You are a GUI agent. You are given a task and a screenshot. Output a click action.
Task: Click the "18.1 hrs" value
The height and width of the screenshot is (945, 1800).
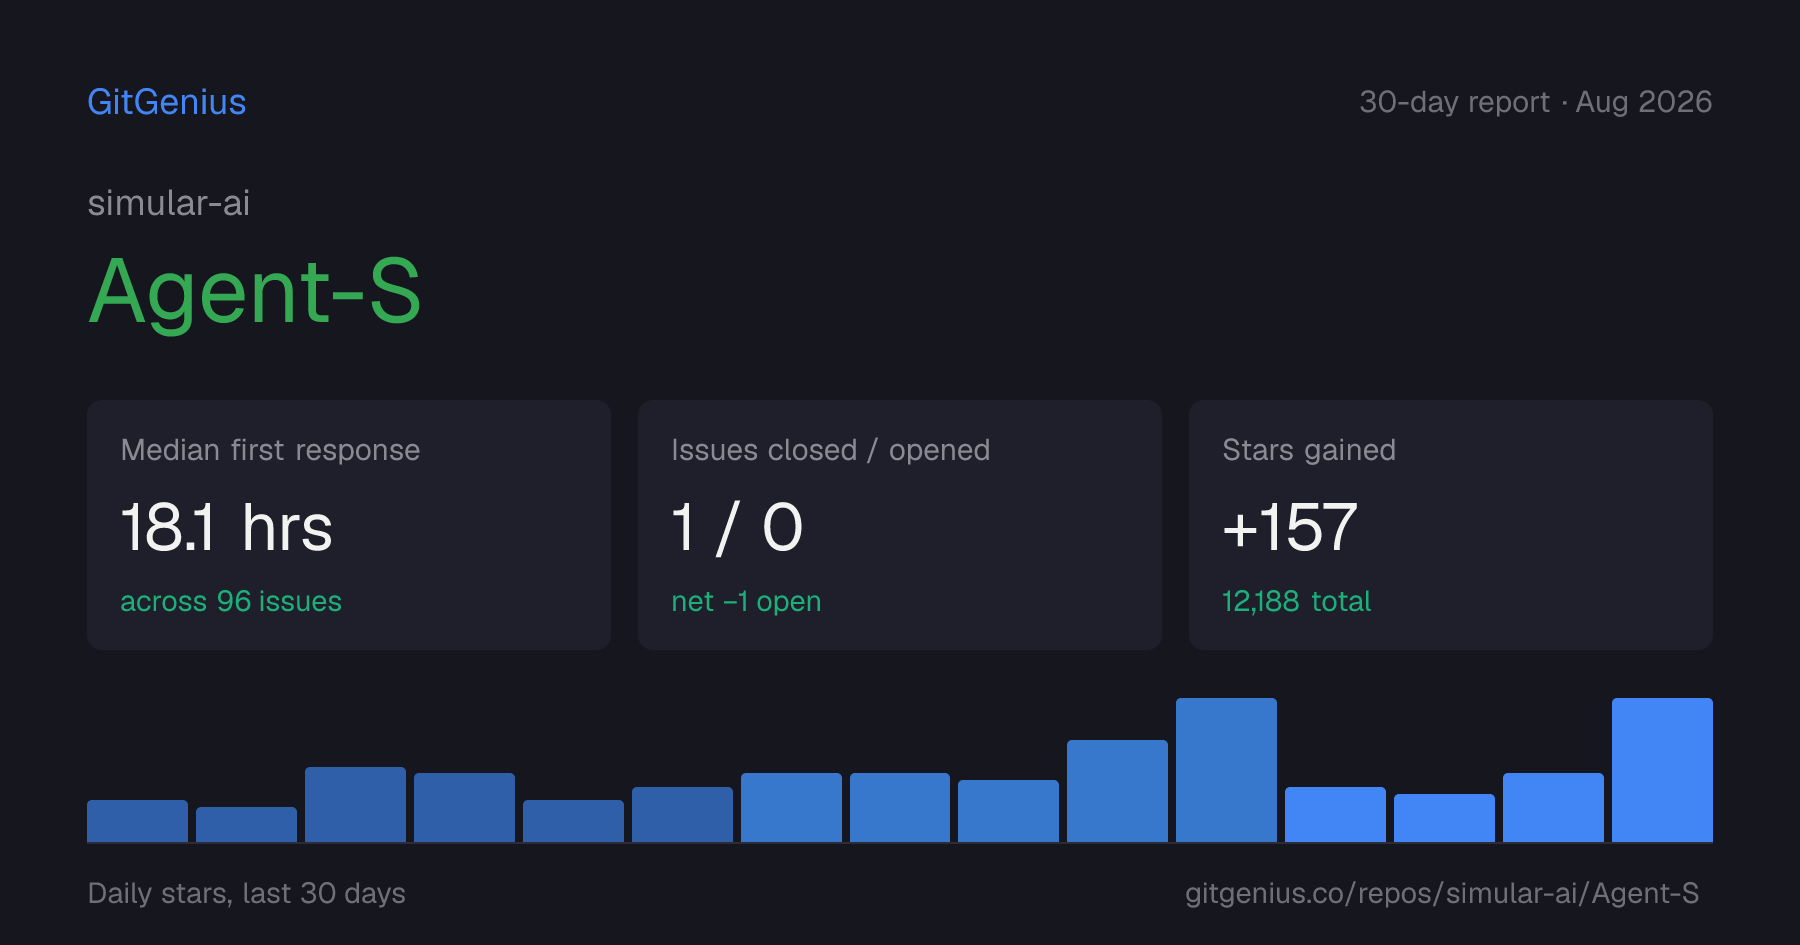[227, 527]
